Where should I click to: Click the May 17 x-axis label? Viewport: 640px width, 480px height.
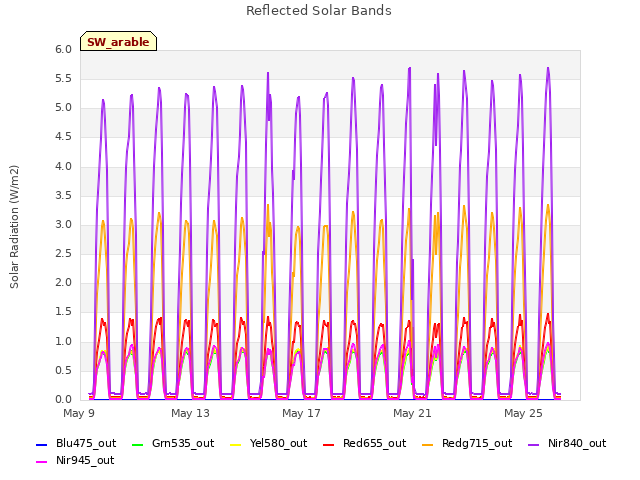coord(301,413)
